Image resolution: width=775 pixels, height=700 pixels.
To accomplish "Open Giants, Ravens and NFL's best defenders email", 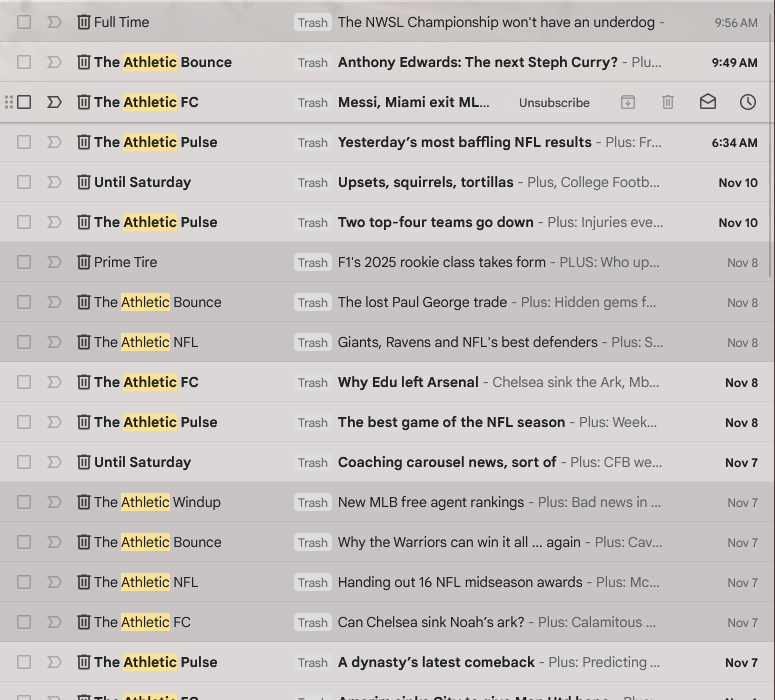I will (468, 342).
